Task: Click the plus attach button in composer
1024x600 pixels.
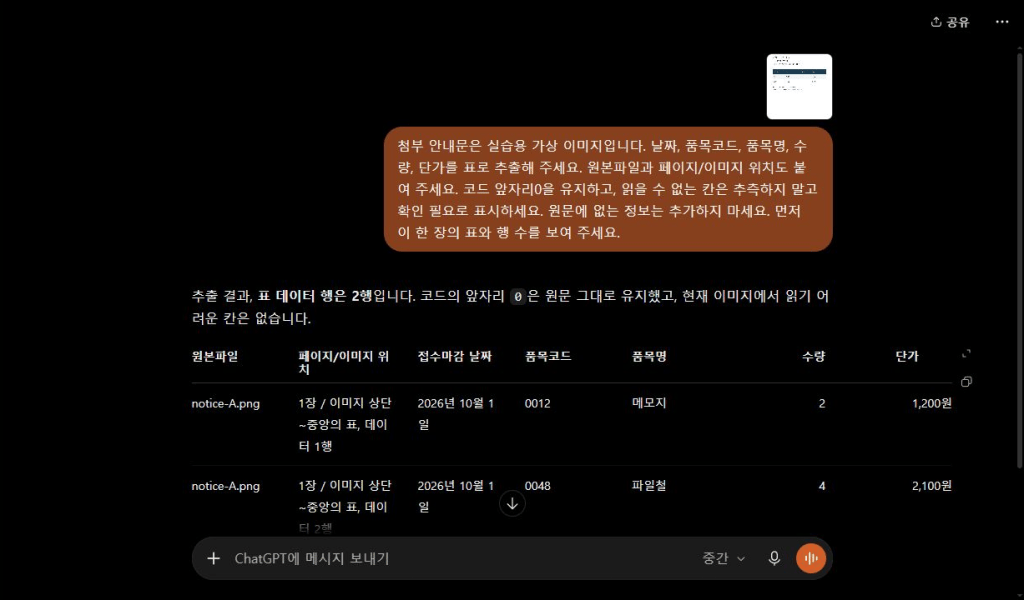Action: [214, 558]
